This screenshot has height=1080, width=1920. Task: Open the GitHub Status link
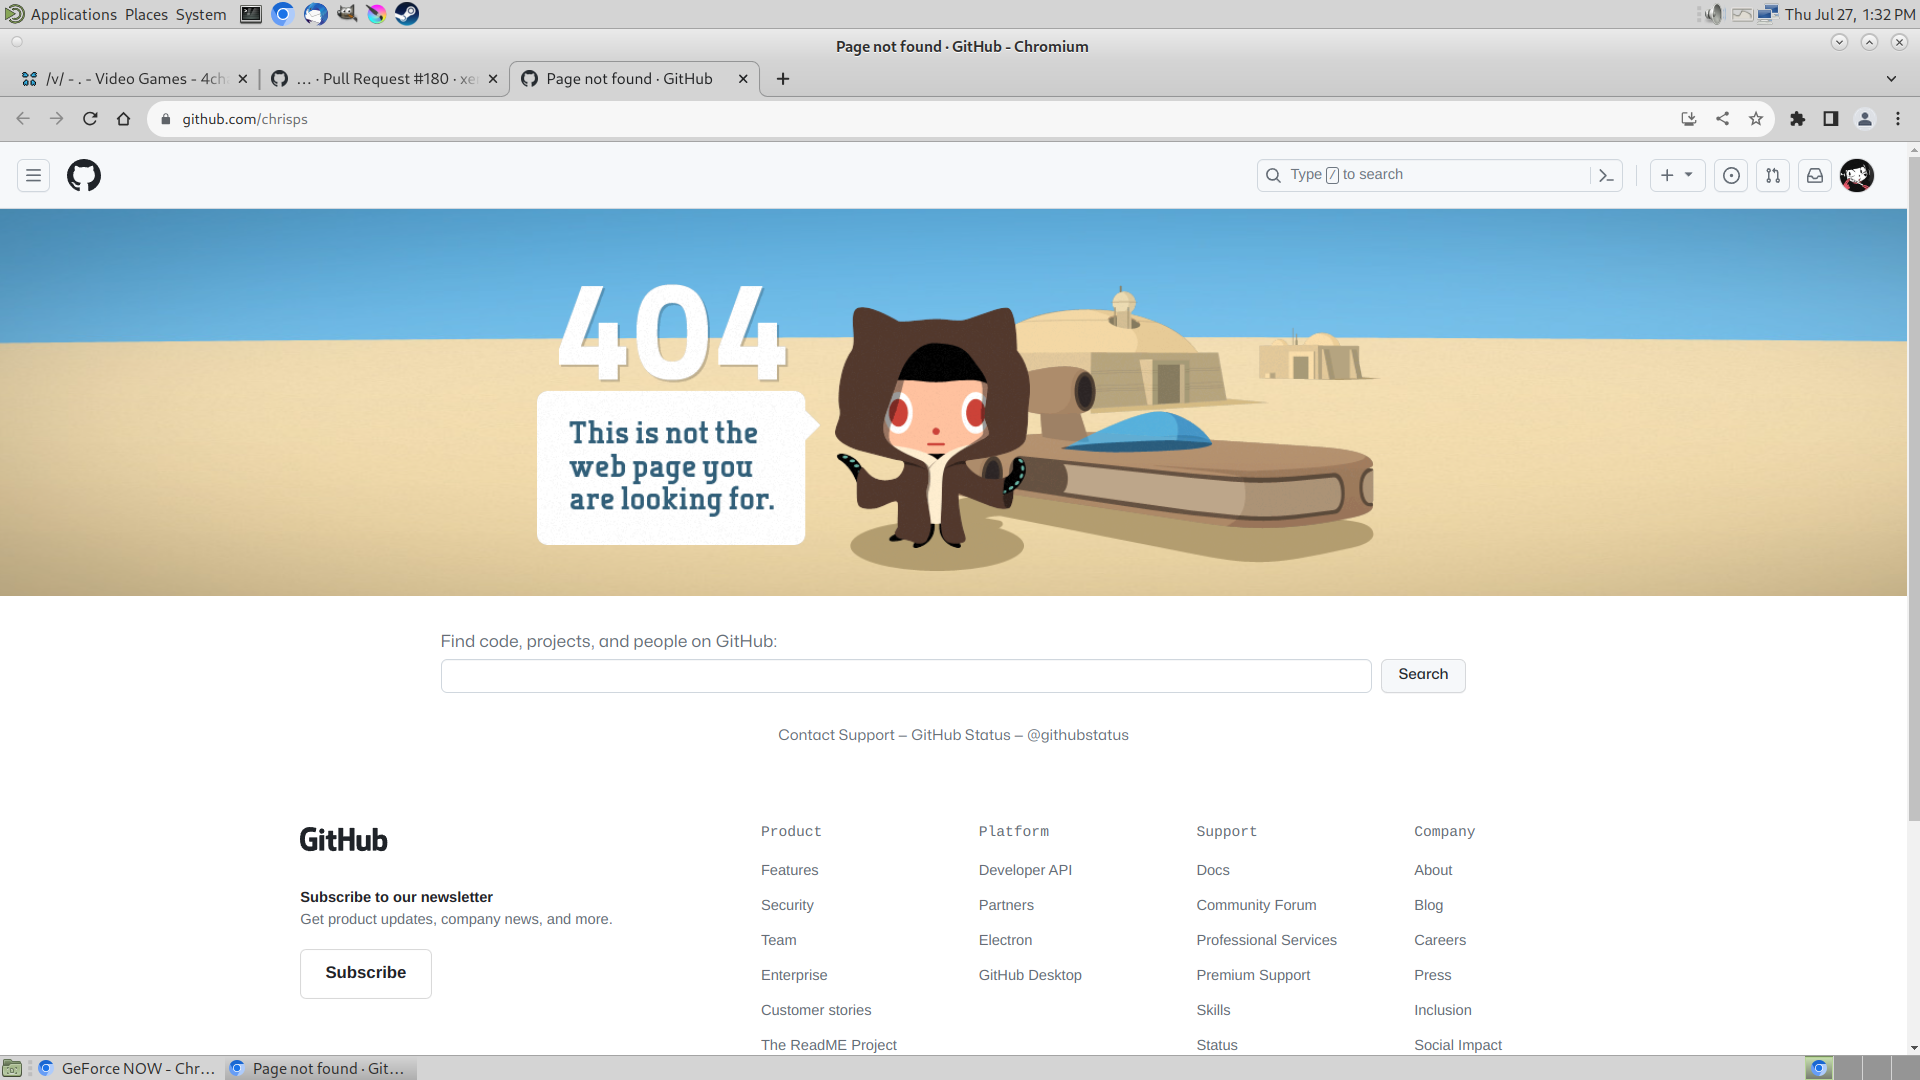pyautogui.click(x=961, y=735)
